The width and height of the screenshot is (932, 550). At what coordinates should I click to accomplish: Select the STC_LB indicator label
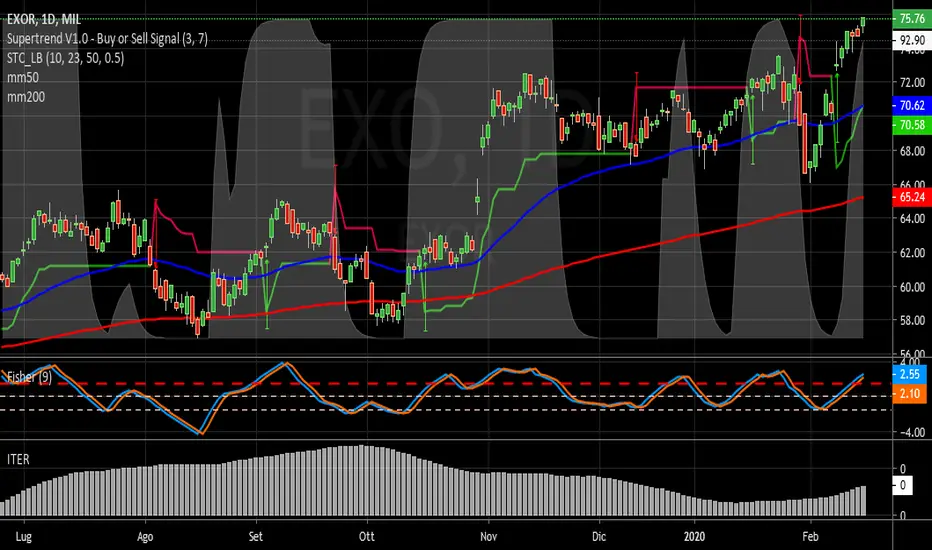pos(65,58)
